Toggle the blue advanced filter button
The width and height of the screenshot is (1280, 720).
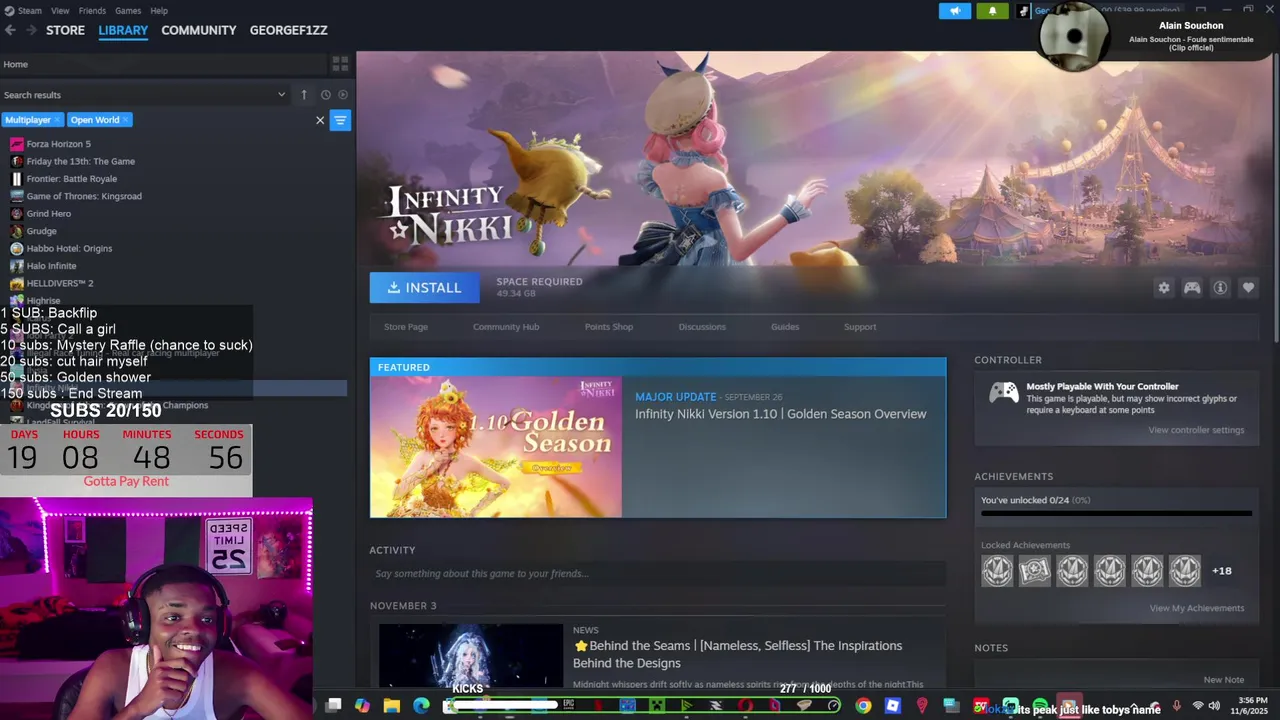pyautogui.click(x=340, y=120)
